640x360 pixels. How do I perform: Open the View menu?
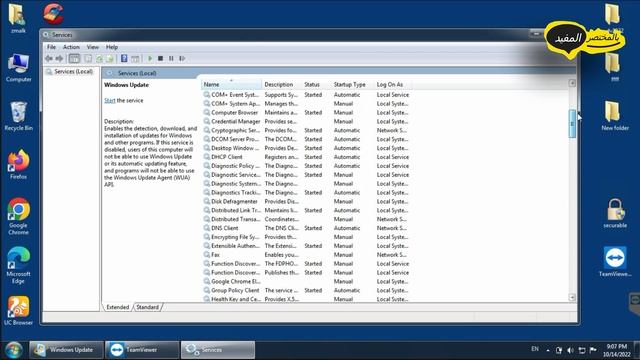(93, 47)
